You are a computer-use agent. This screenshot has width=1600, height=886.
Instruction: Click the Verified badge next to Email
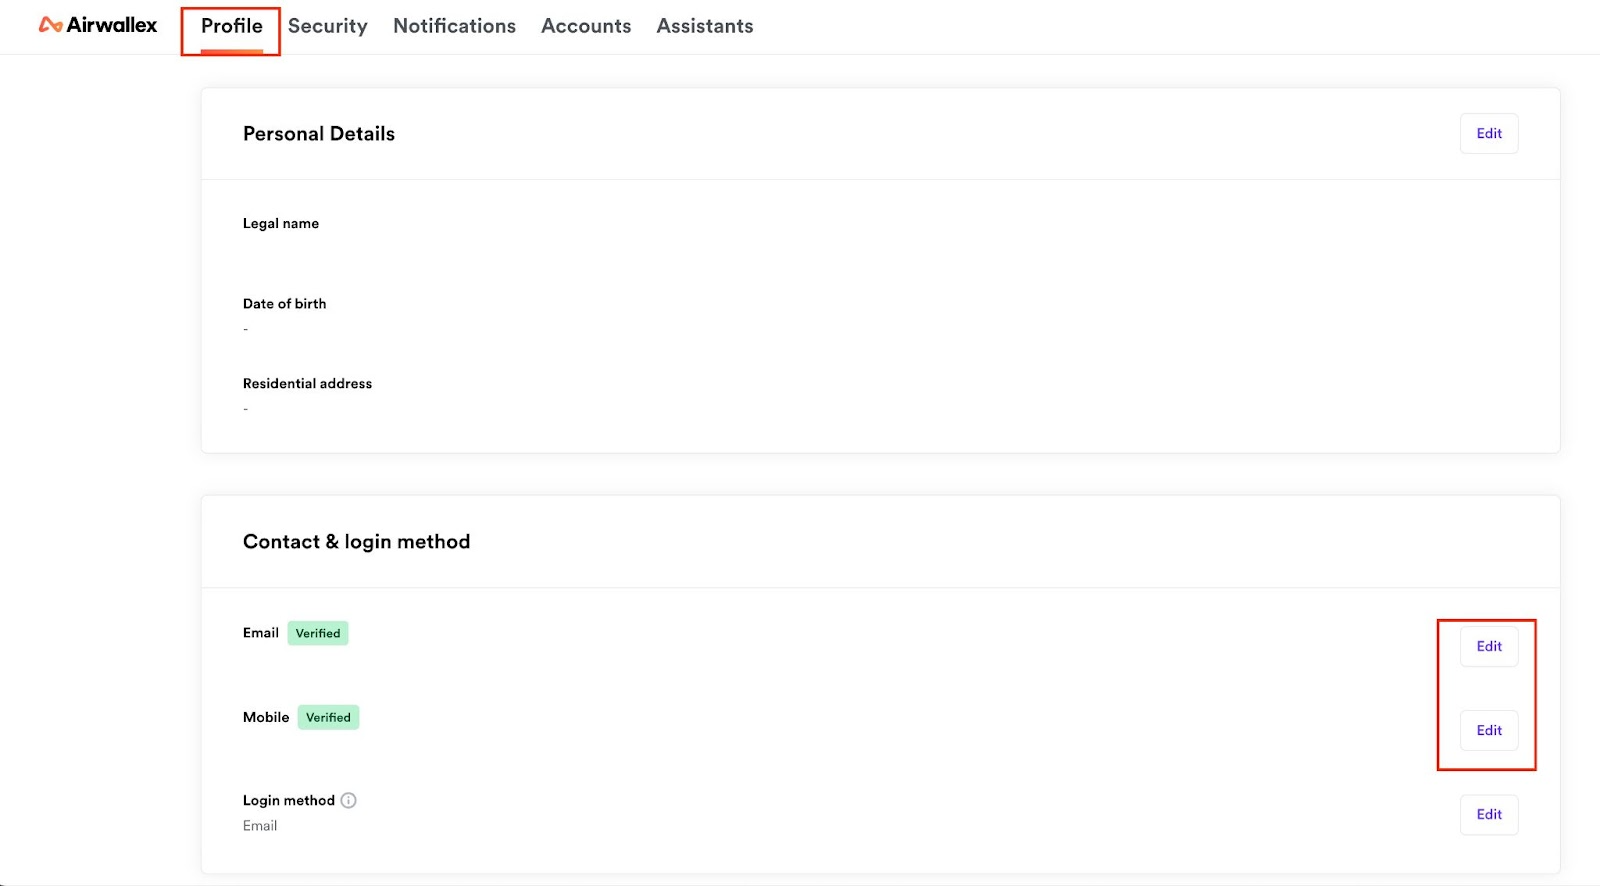coord(318,633)
